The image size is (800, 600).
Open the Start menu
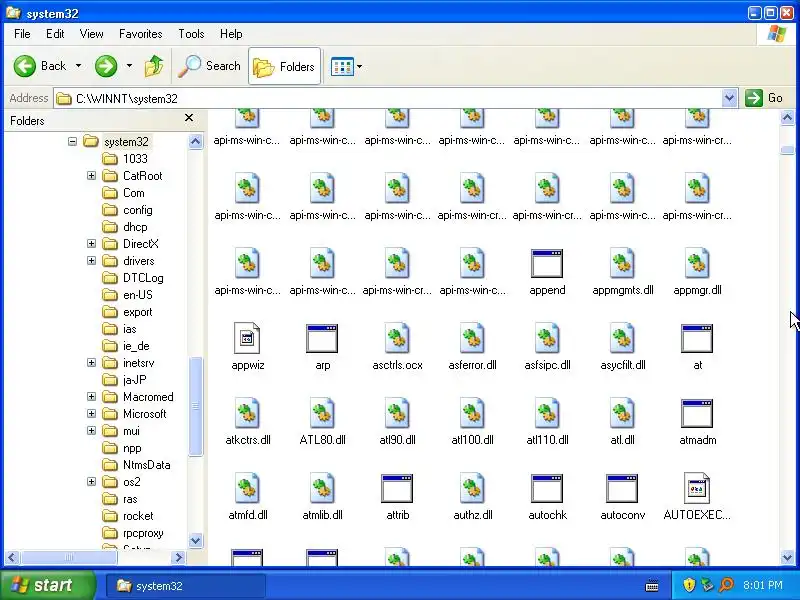coord(48,585)
